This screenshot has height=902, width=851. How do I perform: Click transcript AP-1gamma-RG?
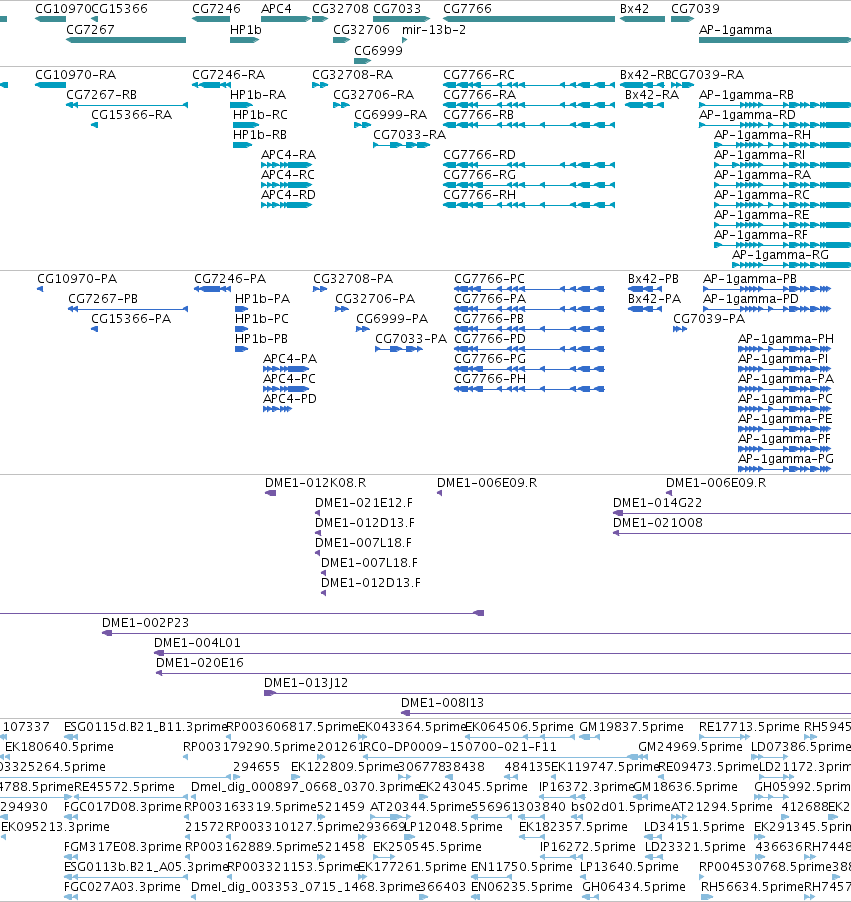click(x=780, y=255)
